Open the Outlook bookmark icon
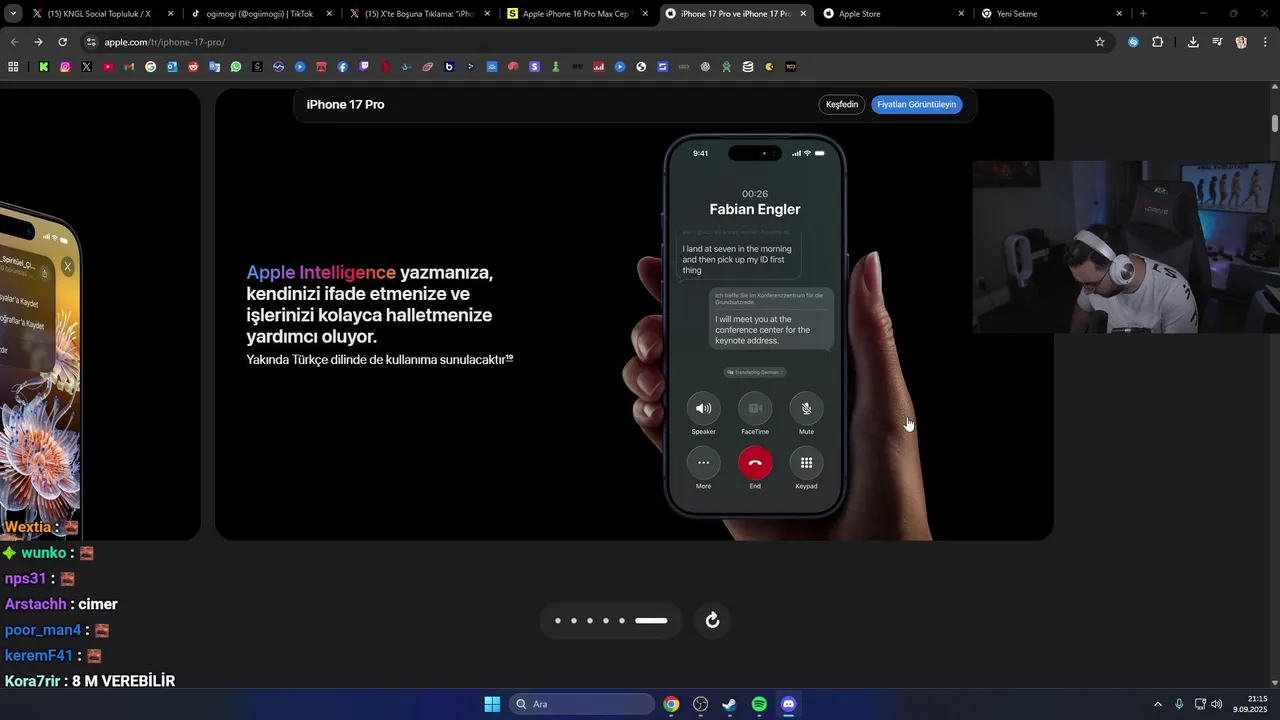 point(172,67)
